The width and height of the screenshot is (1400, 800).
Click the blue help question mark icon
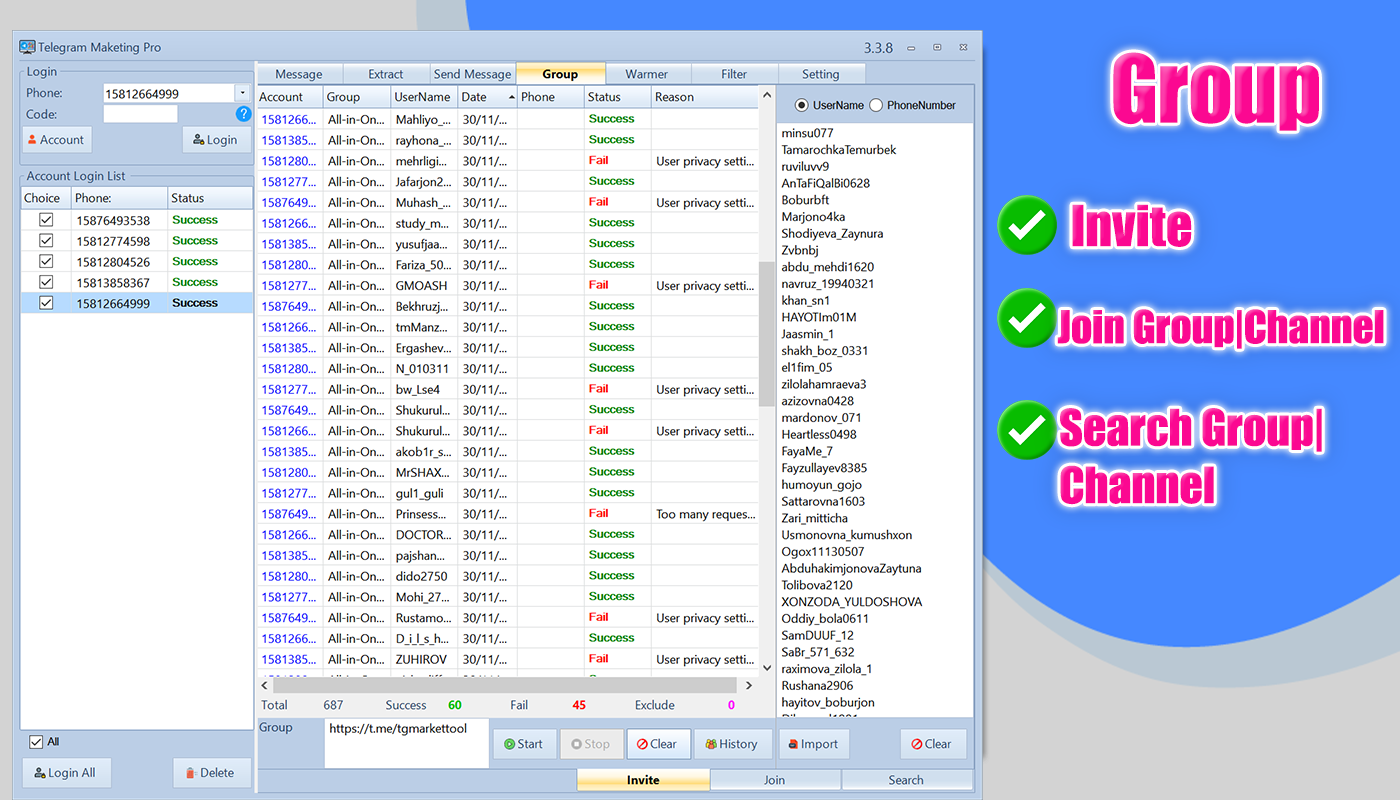[243, 114]
